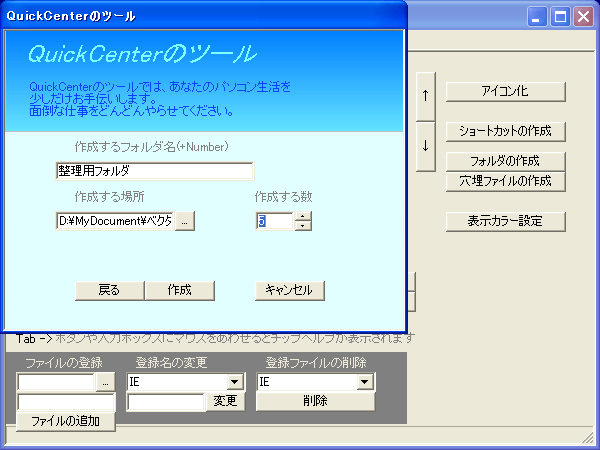Click the browse button under ファイルの登録
Screen dimensions: 600x450
(105, 382)
